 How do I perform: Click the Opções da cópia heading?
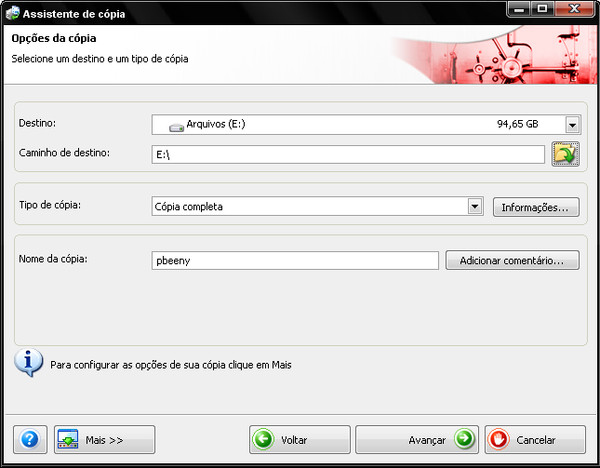pyautogui.click(x=54, y=38)
